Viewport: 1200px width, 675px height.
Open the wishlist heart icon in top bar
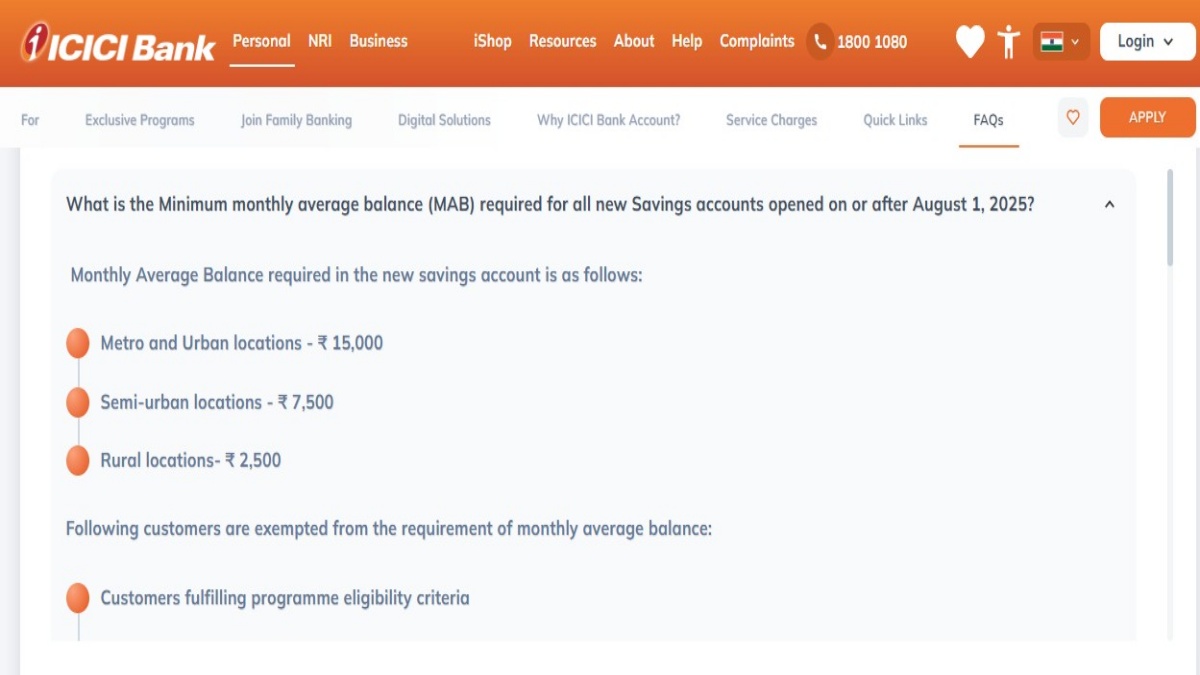[970, 41]
